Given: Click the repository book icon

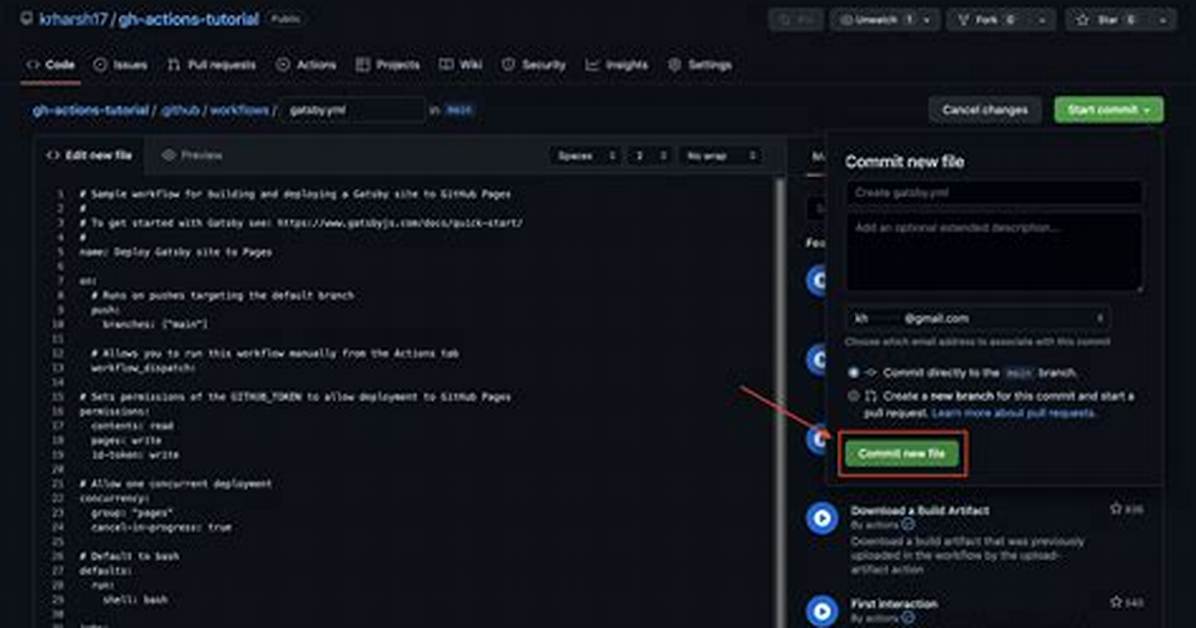Looking at the screenshot, I should tap(27, 19).
